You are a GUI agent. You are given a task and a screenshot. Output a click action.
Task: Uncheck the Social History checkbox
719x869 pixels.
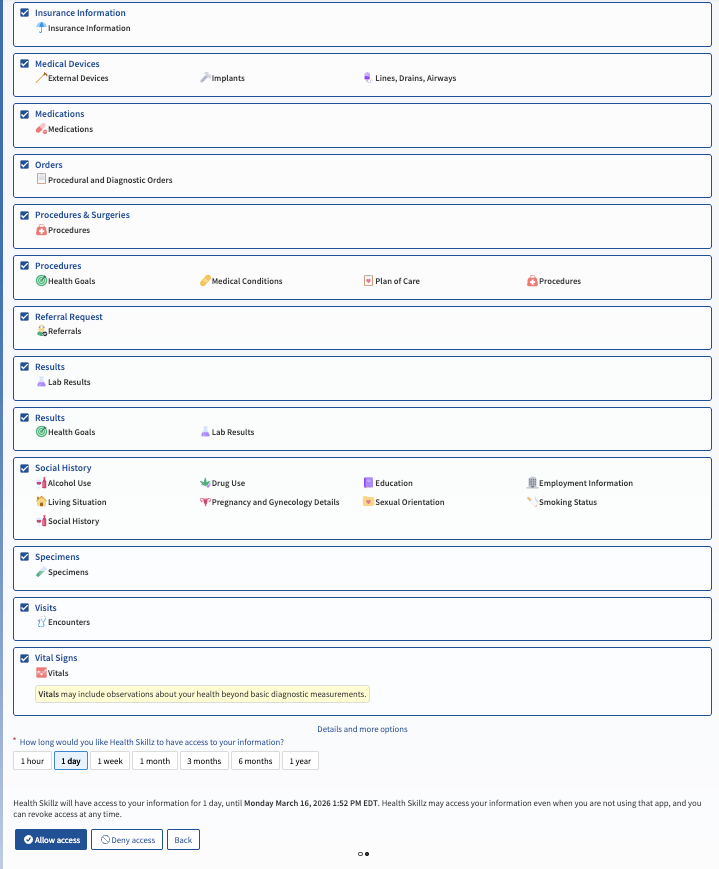[24, 468]
